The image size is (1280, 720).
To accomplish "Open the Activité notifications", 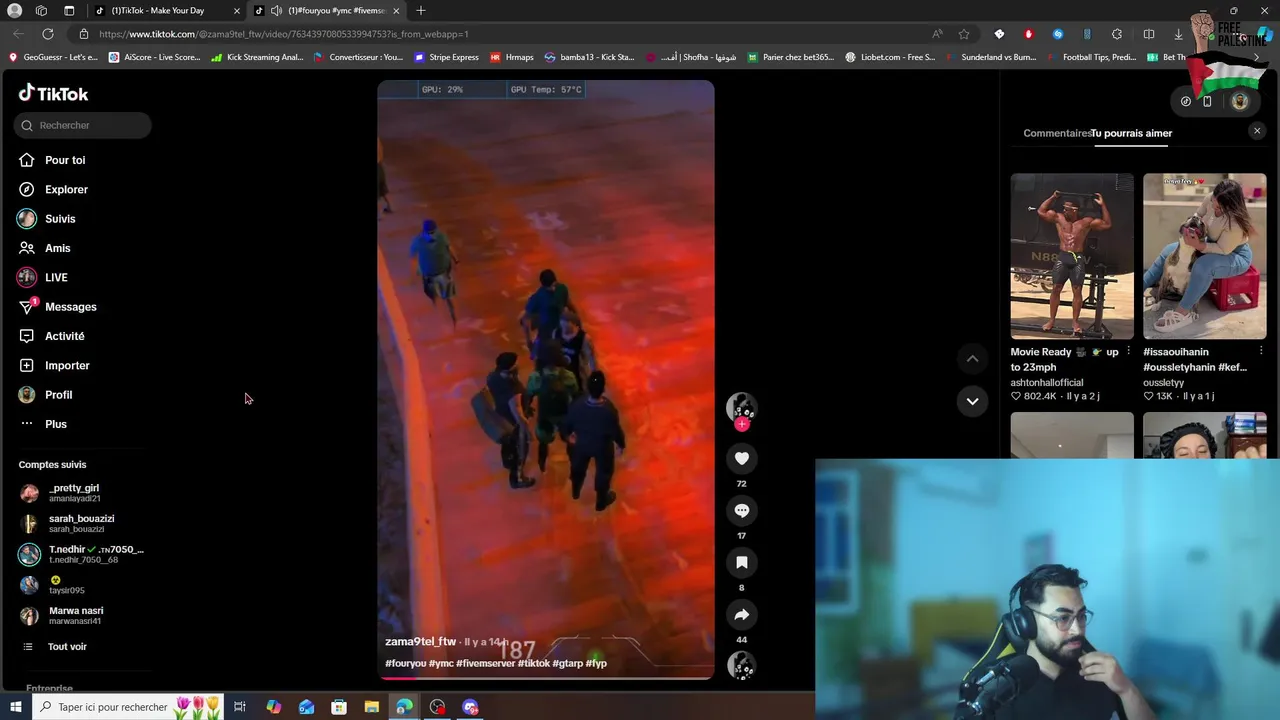I will point(64,336).
